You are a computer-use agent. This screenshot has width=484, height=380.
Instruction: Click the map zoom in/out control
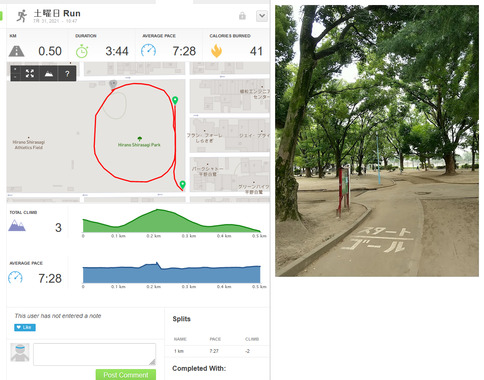[16, 74]
